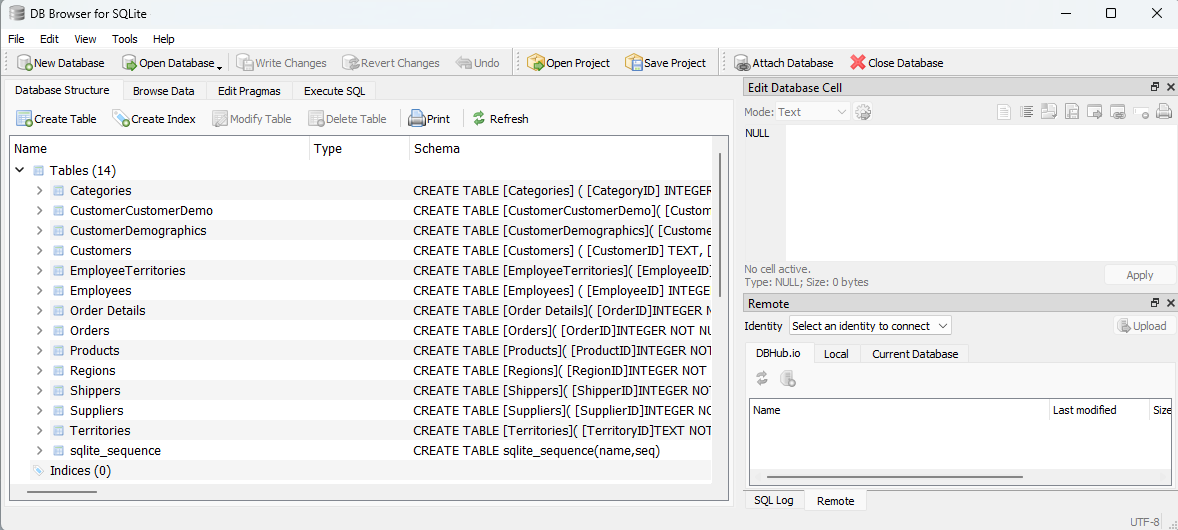Click the Create Table icon
Screen dimensions: 1178x530
24,119
